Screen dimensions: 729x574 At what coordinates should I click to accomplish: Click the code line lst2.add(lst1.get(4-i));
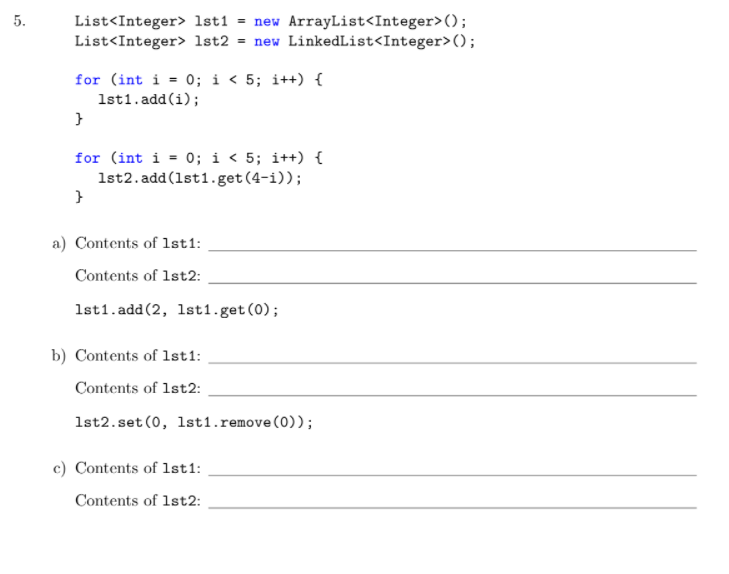click(199, 178)
